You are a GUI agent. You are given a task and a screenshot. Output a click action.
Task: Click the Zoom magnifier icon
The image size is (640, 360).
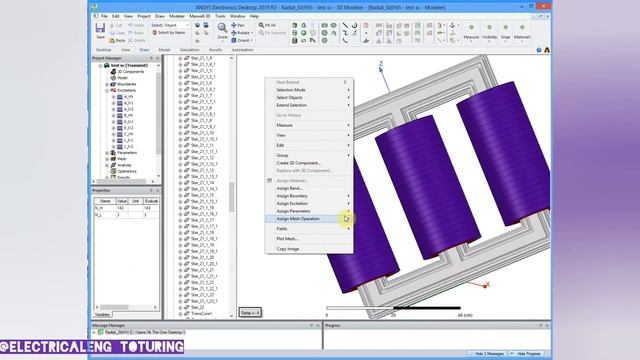(x=222, y=28)
